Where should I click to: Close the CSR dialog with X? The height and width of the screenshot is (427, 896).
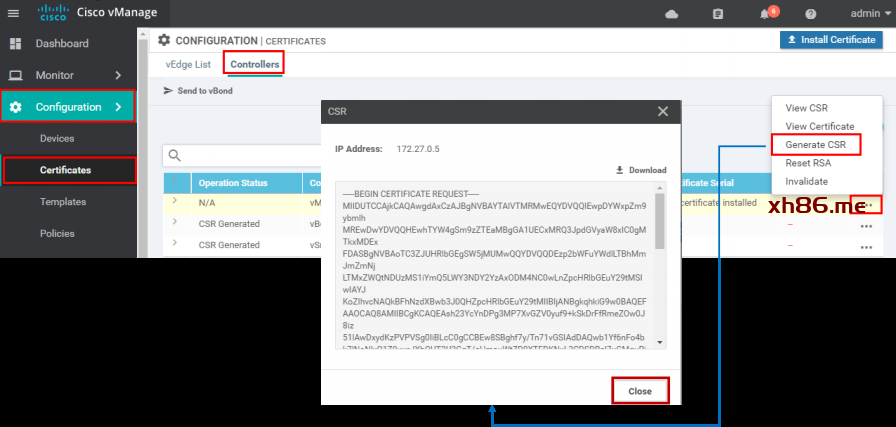[662, 112]
